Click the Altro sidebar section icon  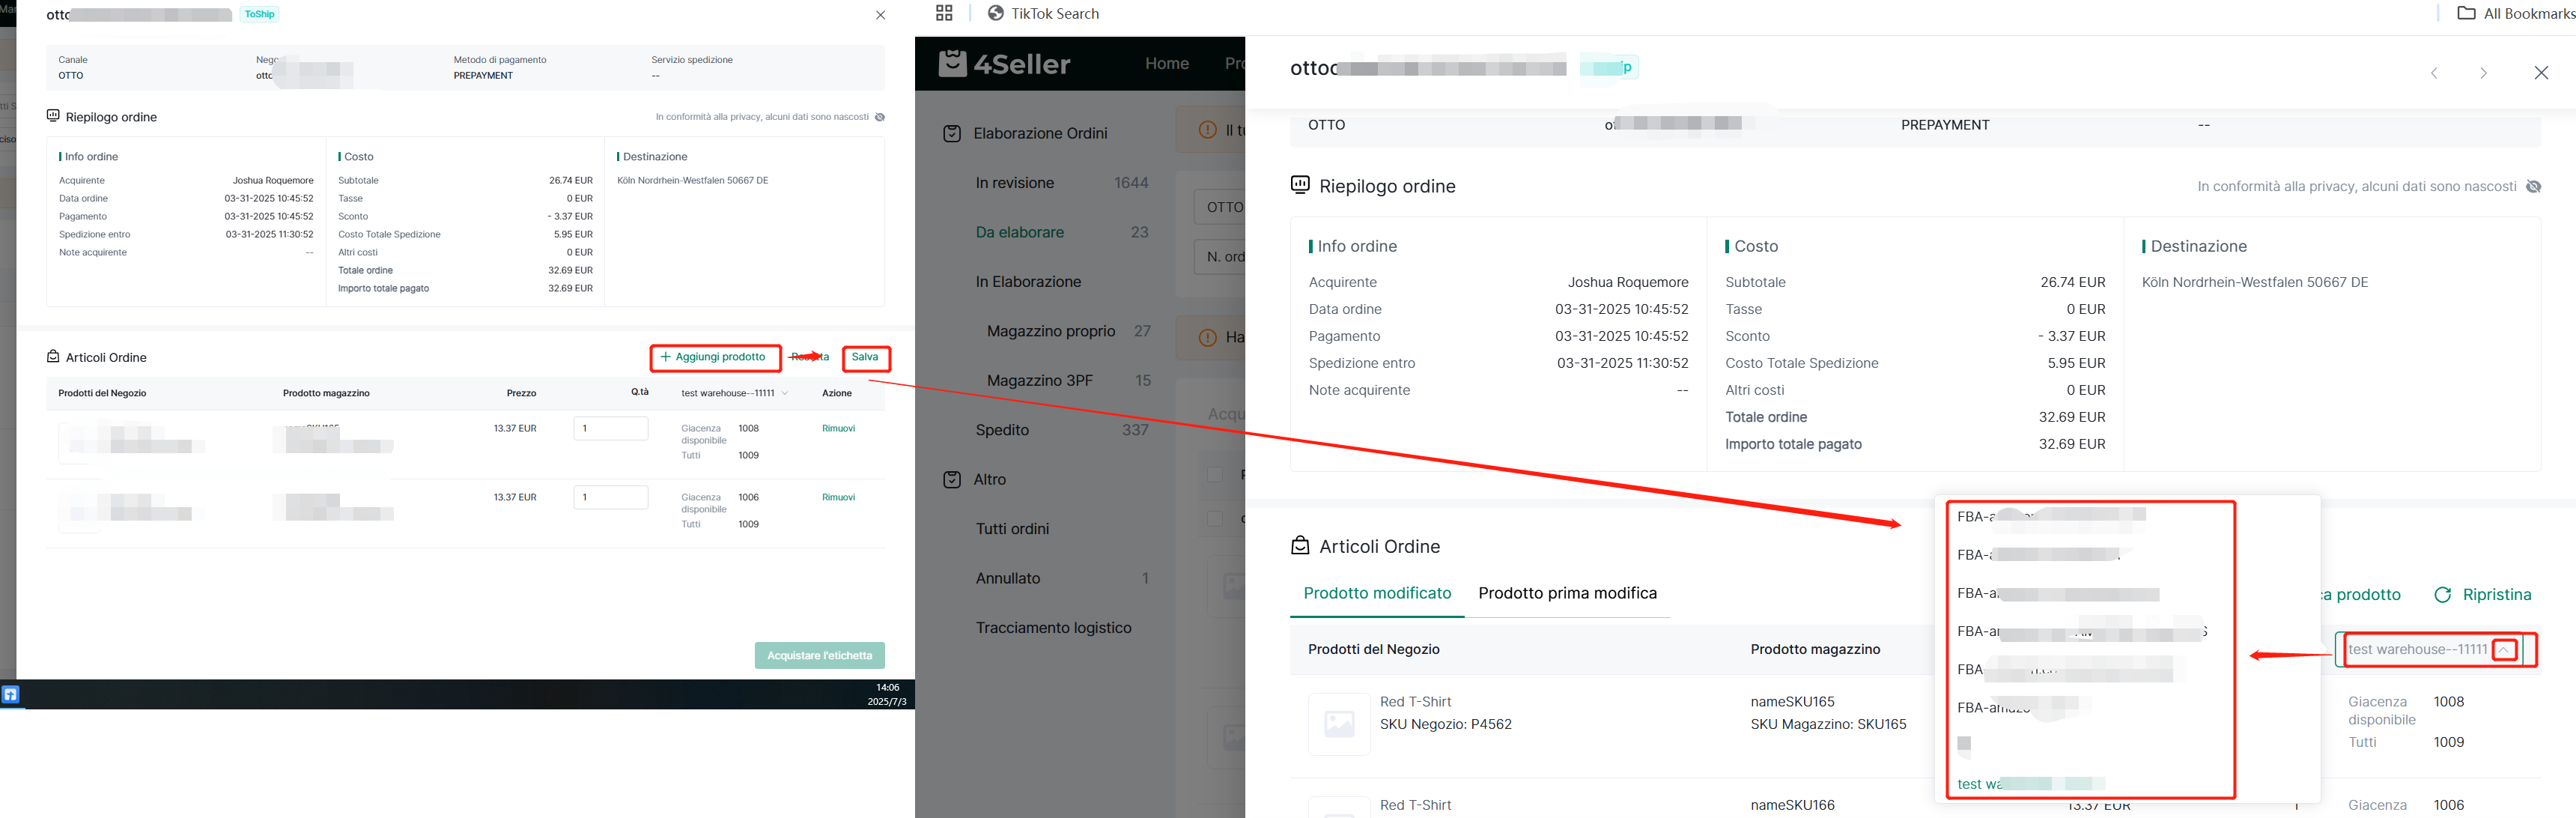pyautogui.click(x=952, y=479)
